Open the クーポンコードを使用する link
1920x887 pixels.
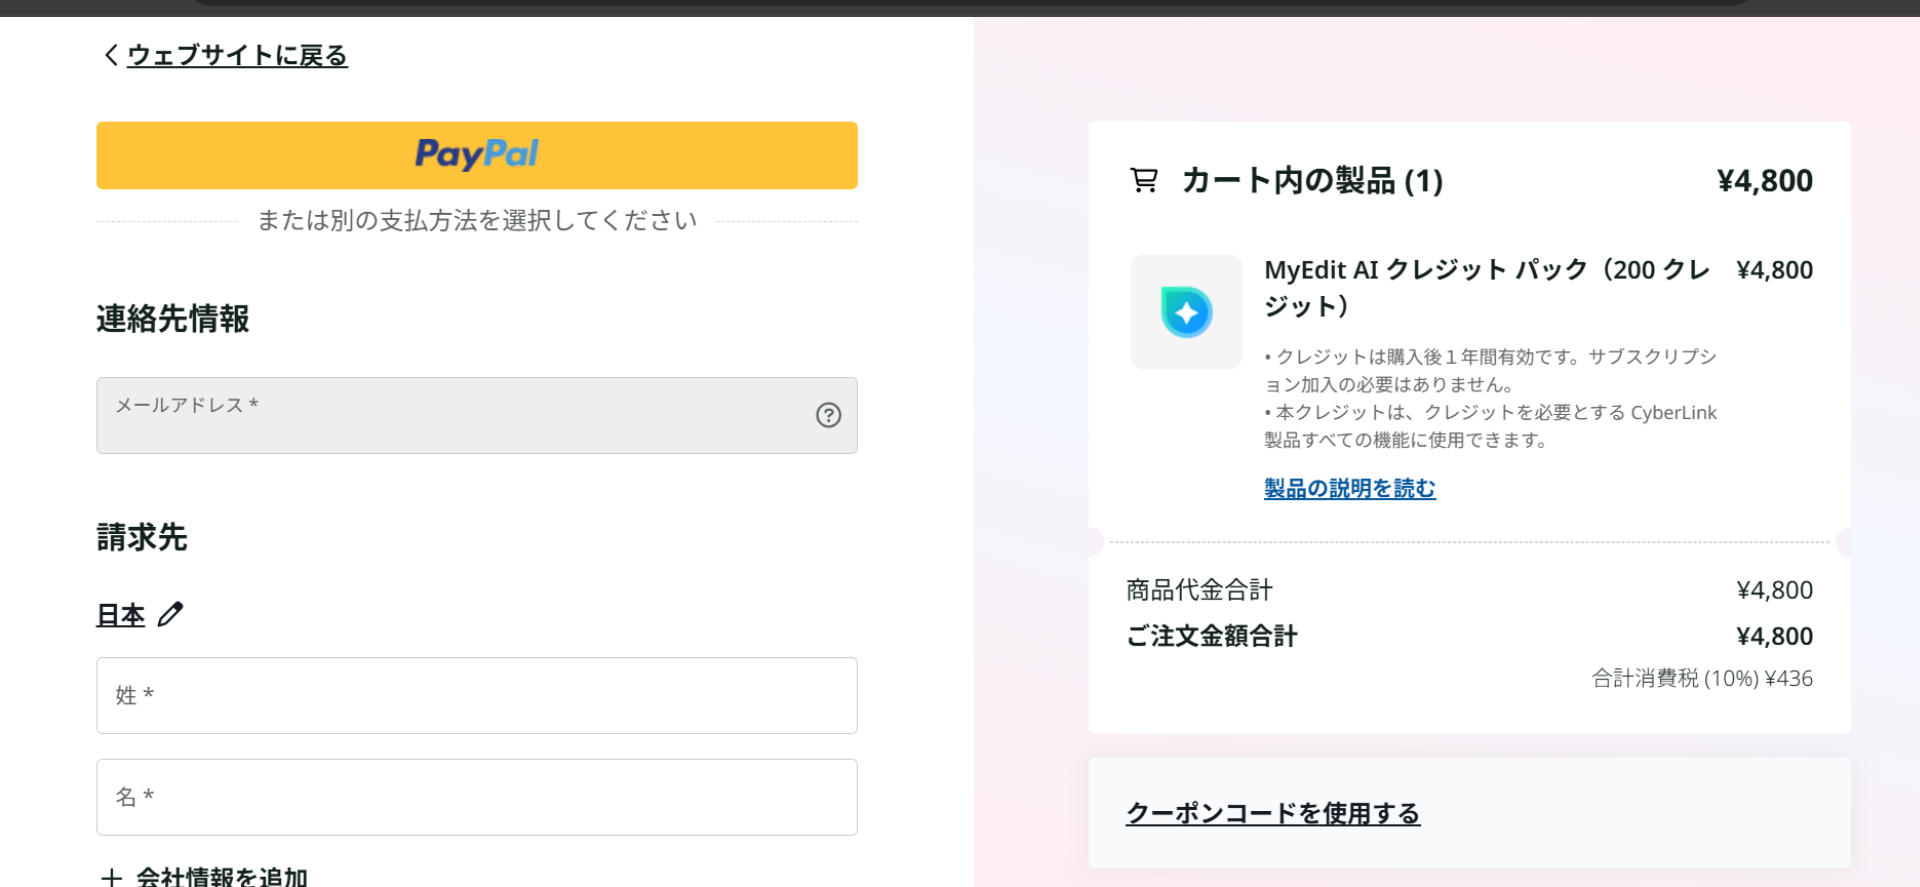pyautogui.click(x=1273, y=813)
